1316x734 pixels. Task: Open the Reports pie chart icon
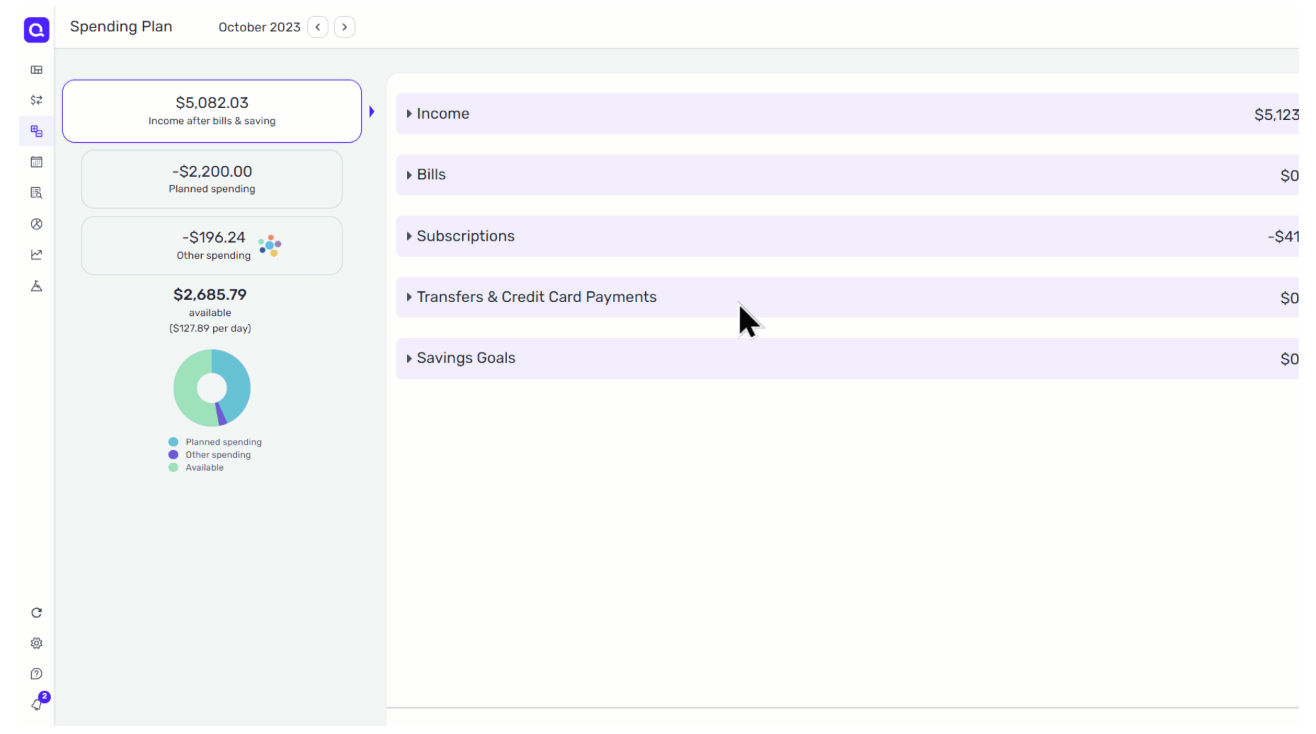pyautogui.click(x=36, y=224)
